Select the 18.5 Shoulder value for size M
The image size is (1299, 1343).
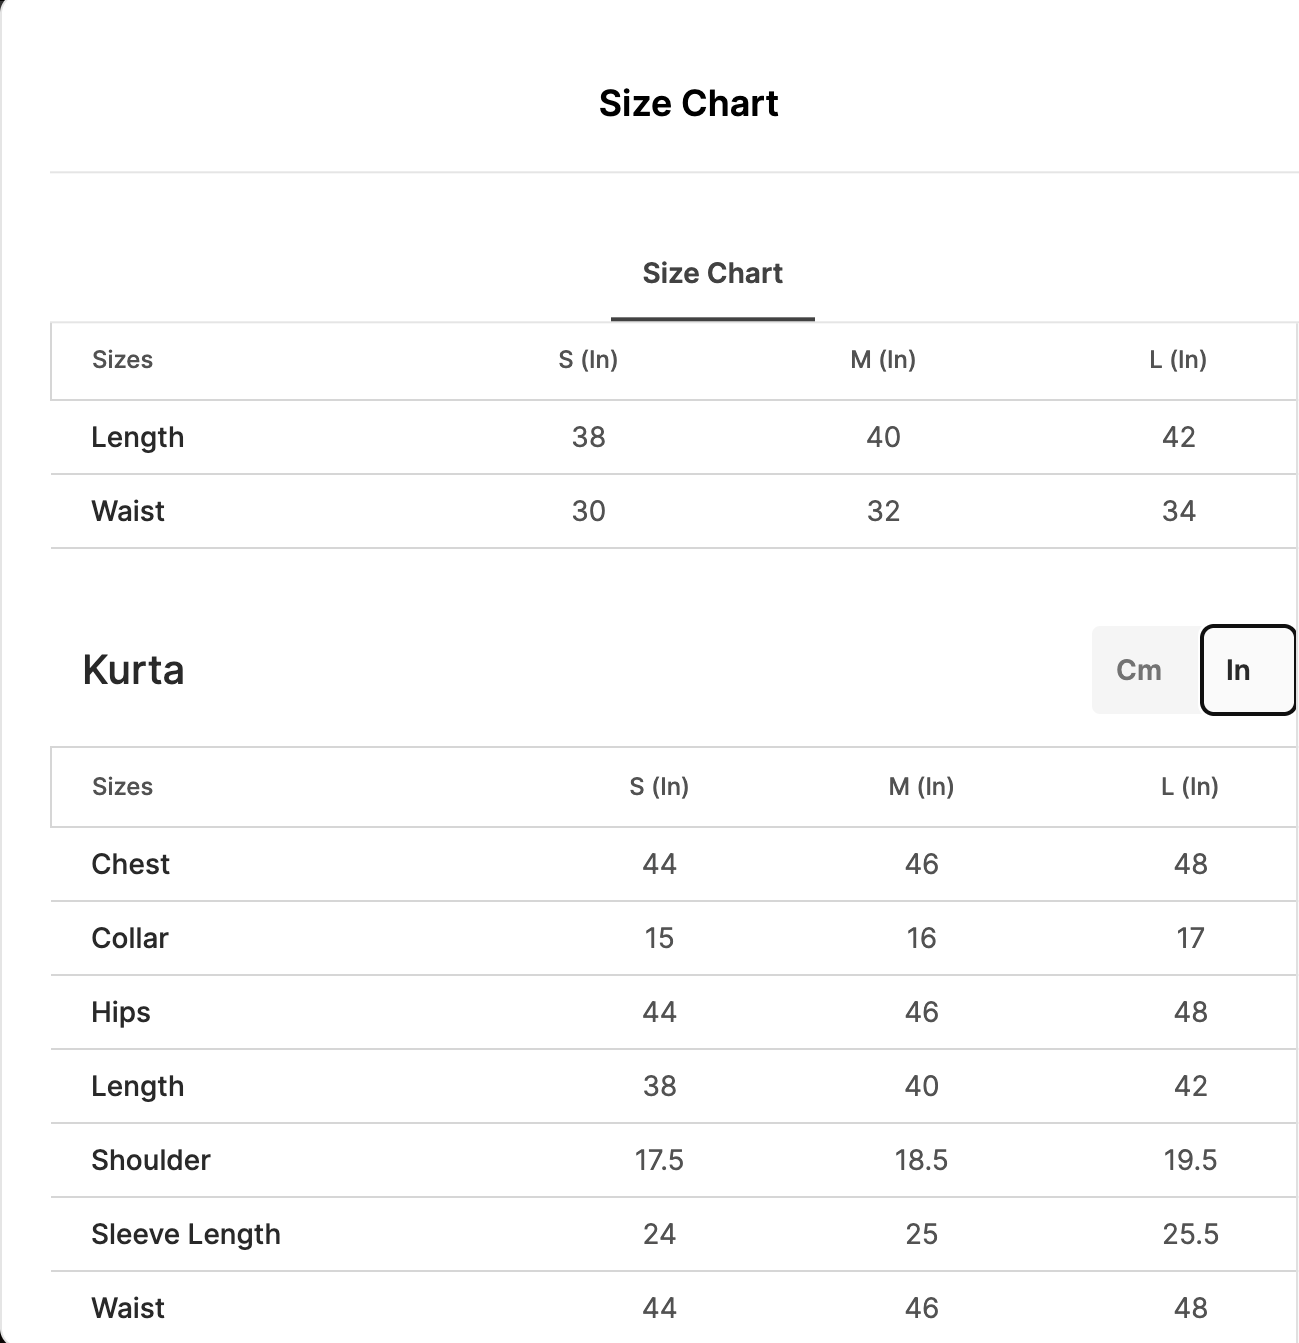[921, 1160]
